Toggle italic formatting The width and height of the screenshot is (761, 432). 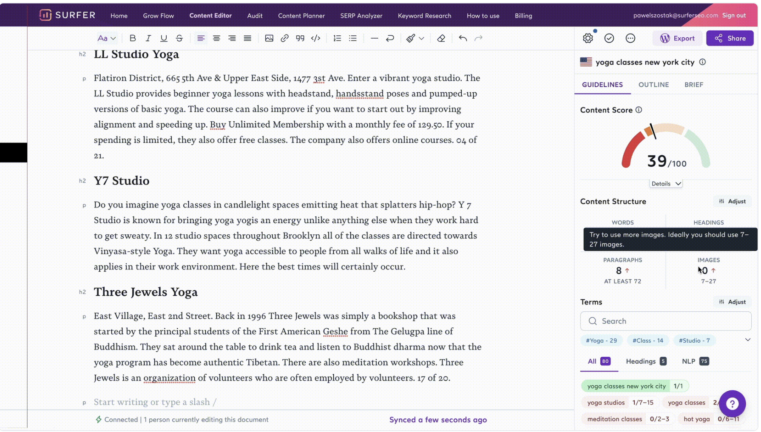pos(148,38)
